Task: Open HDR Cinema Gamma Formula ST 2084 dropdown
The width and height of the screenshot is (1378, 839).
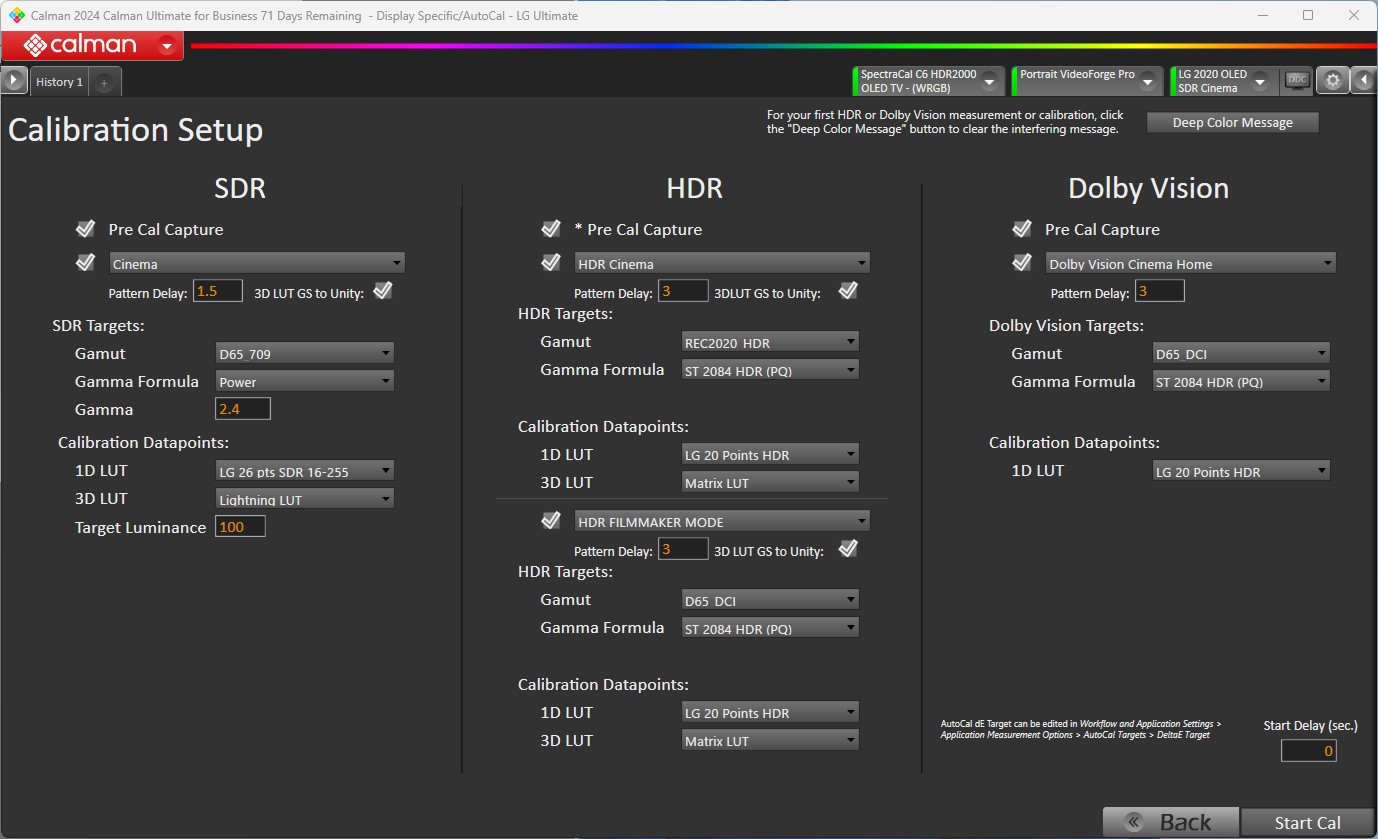Action: 770,370
